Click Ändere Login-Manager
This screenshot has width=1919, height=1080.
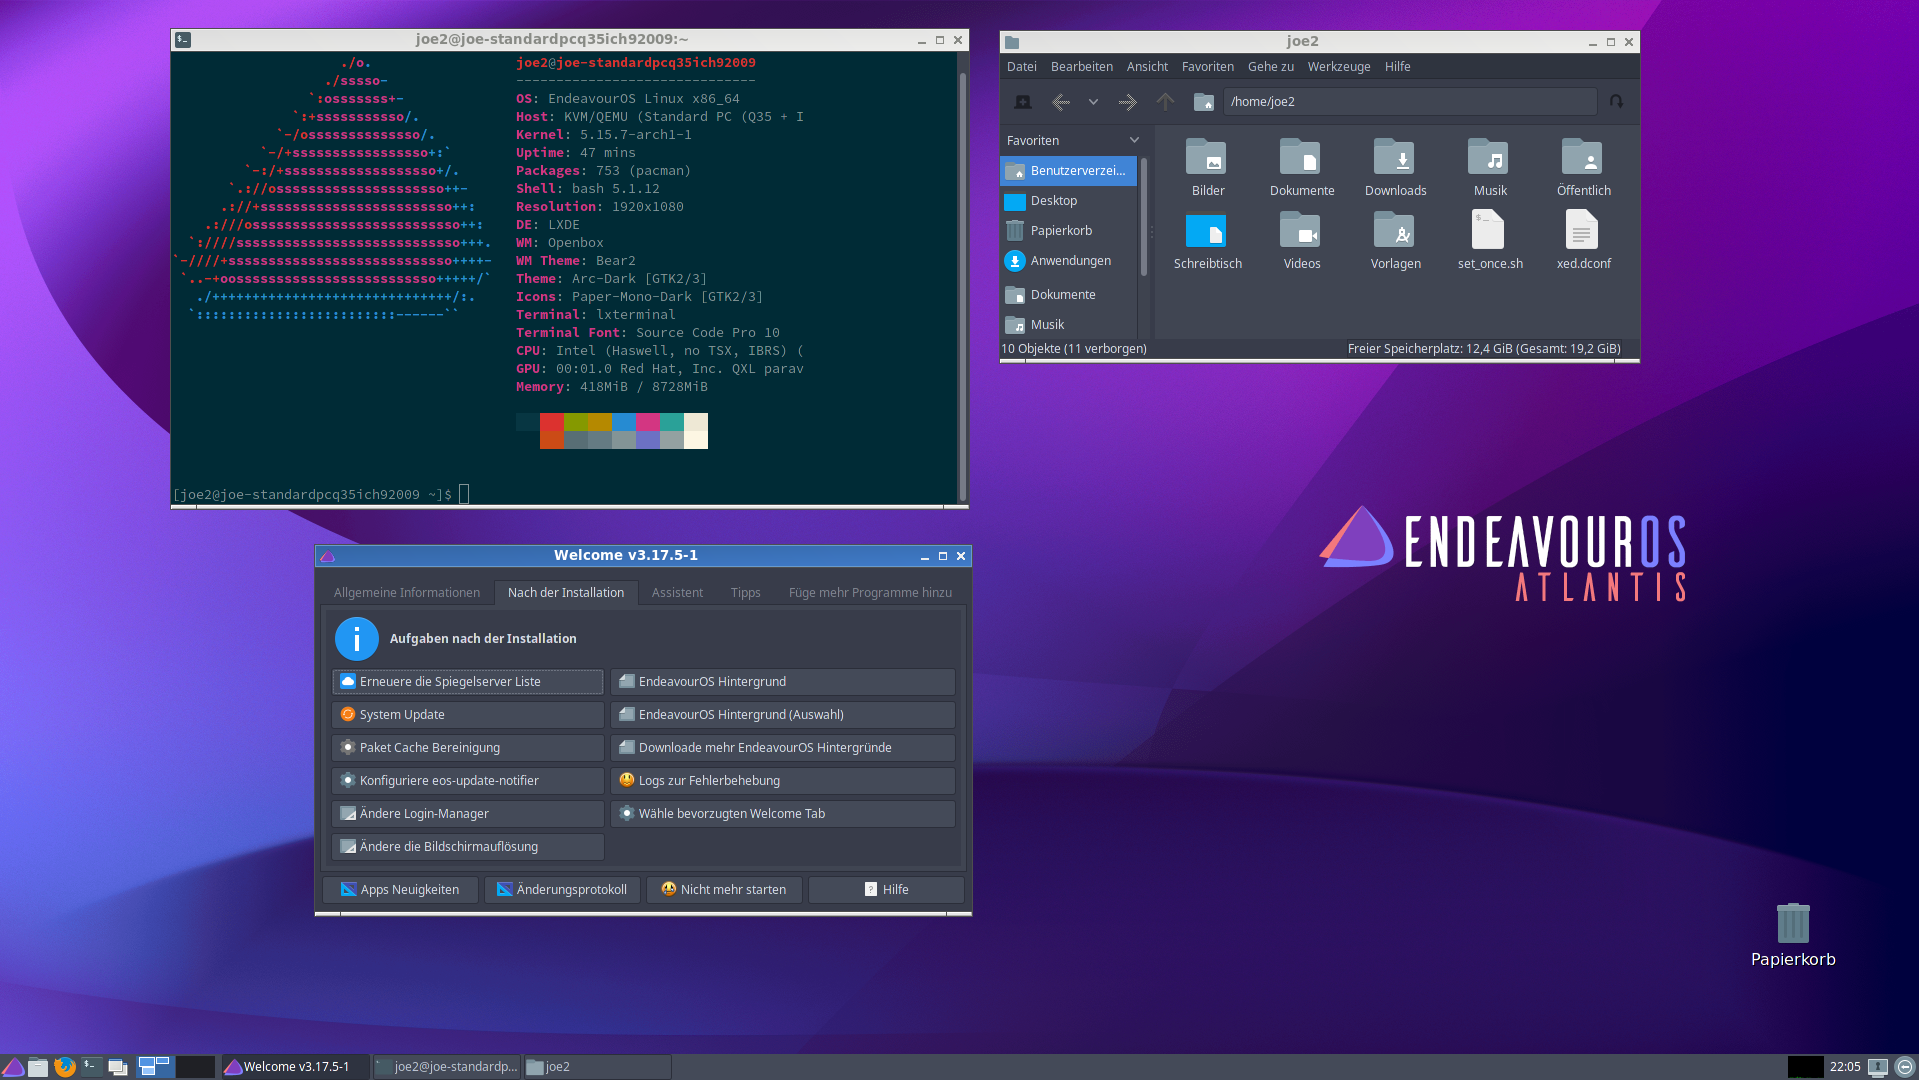click(468, 814)
